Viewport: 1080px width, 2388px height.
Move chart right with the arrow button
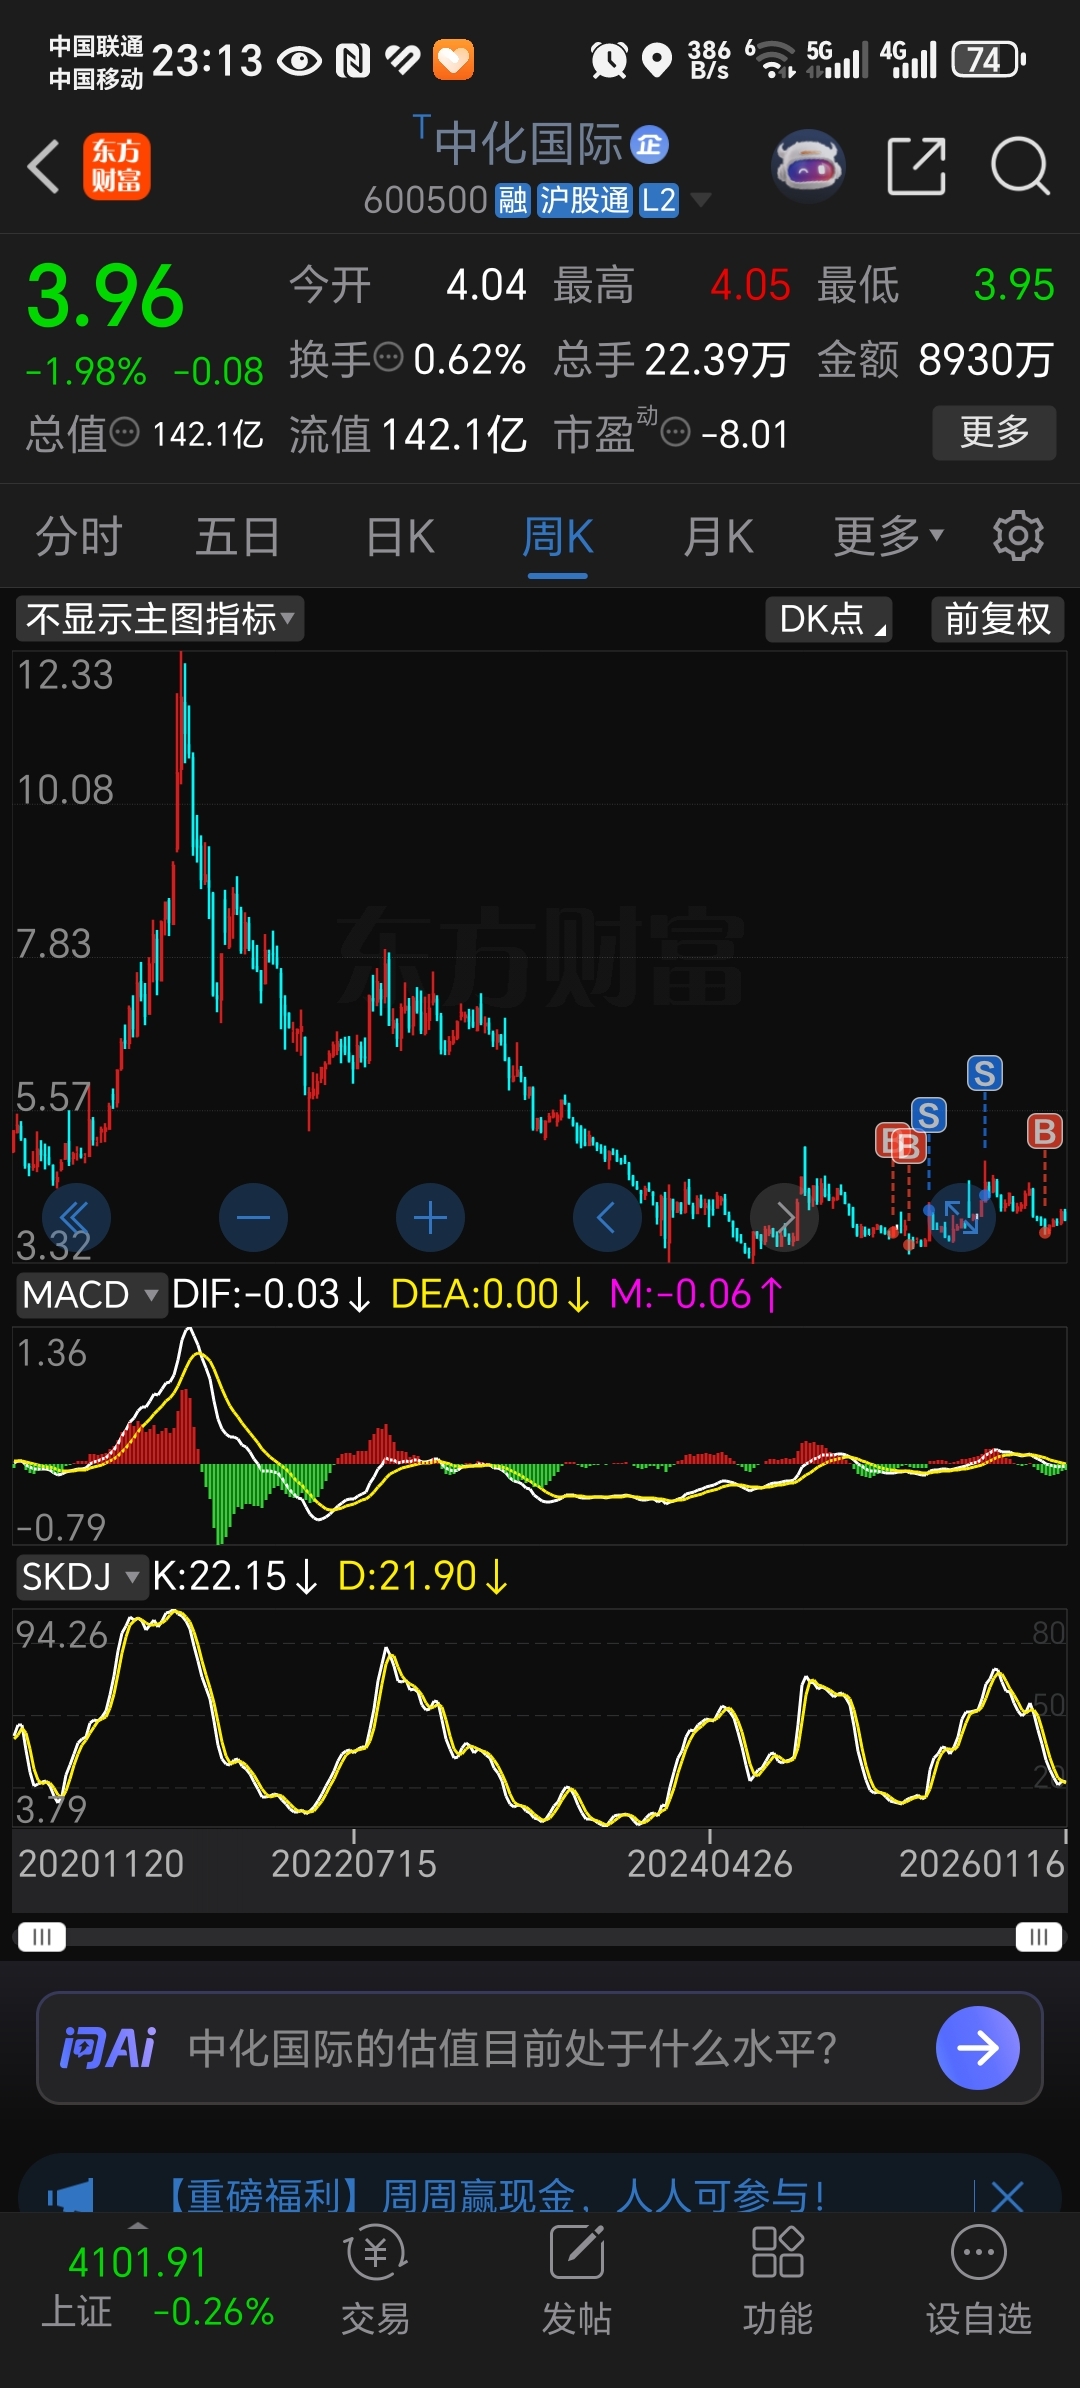tap(784, 1217)
